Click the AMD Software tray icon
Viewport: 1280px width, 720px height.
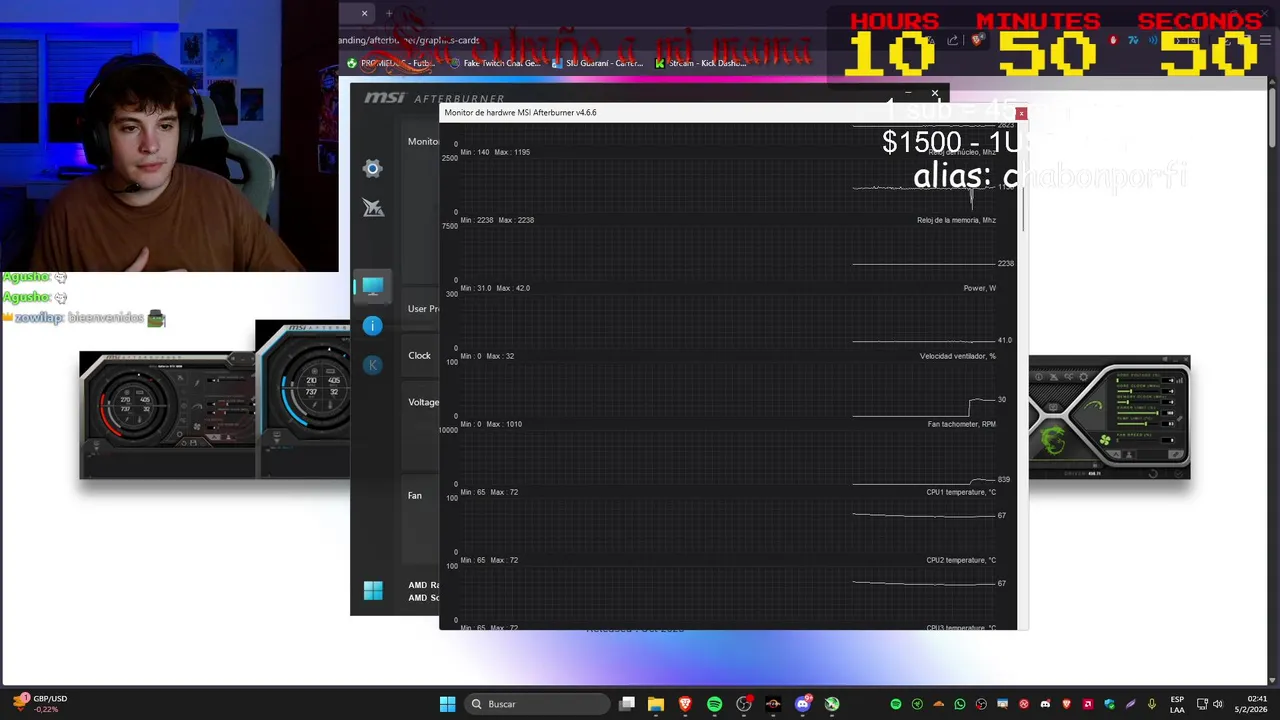click(1088, 704)
